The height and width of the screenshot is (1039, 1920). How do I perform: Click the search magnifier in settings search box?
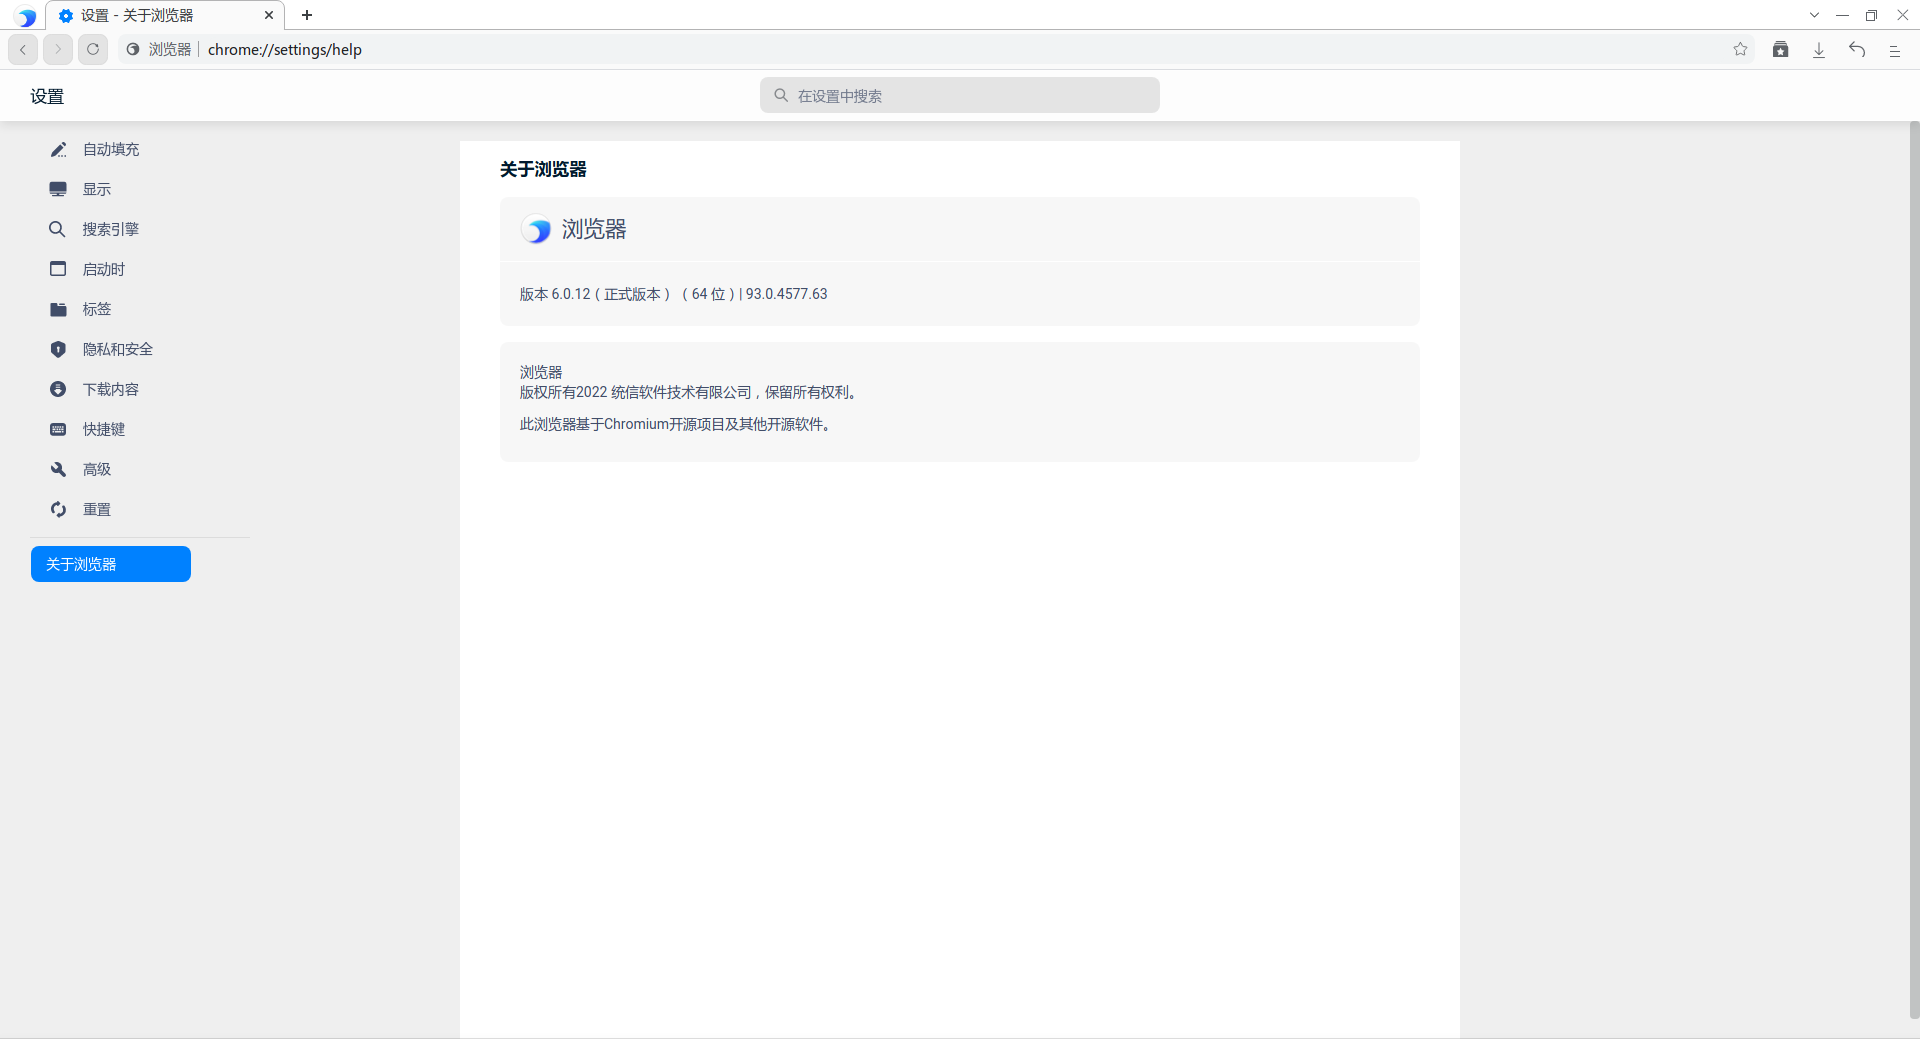781,95
